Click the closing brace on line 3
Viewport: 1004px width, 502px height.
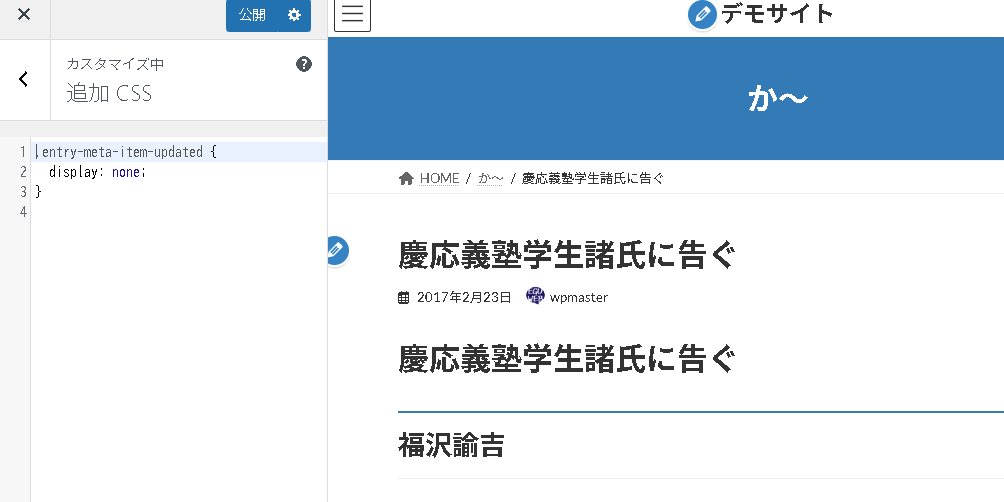pyautogui.click(x=38, y=191)
